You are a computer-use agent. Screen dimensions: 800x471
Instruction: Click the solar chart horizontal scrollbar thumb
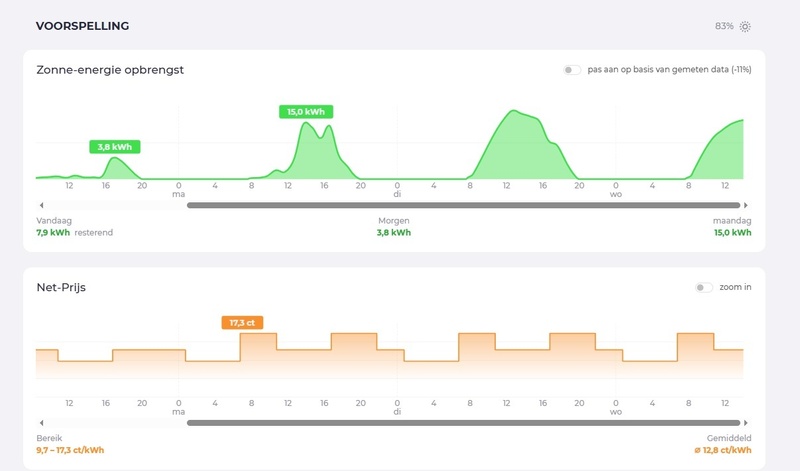click(x=463, y=205)
